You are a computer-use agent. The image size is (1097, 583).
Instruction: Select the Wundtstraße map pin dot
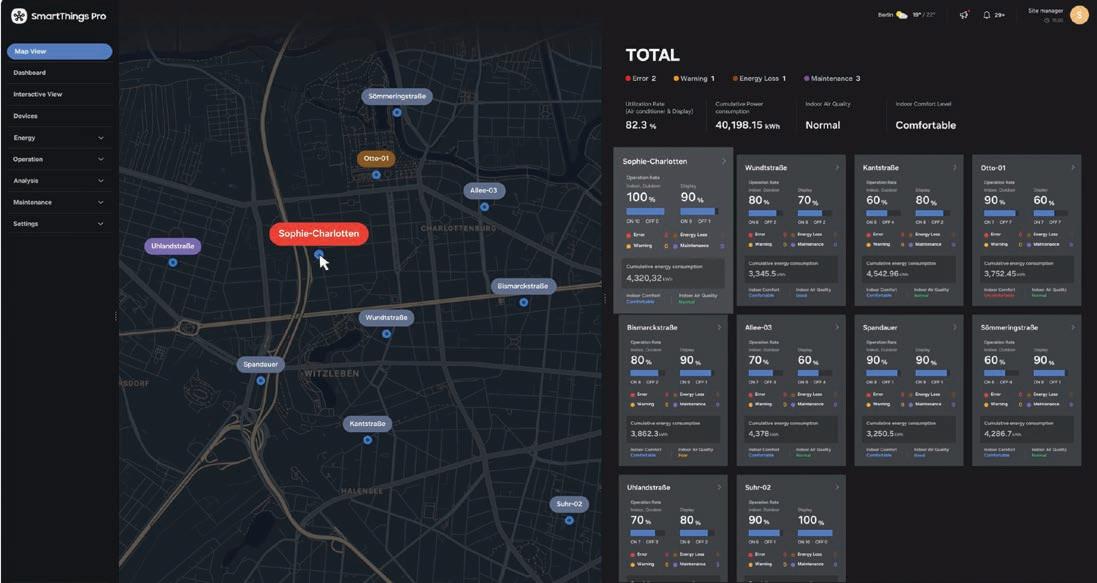(x=386, y=334)
